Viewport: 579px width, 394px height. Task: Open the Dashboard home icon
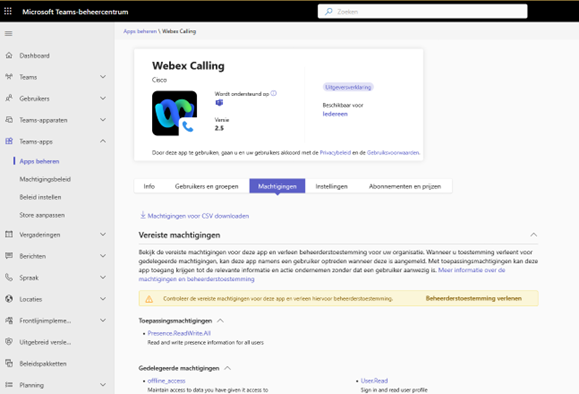click(x=9, y=55)
